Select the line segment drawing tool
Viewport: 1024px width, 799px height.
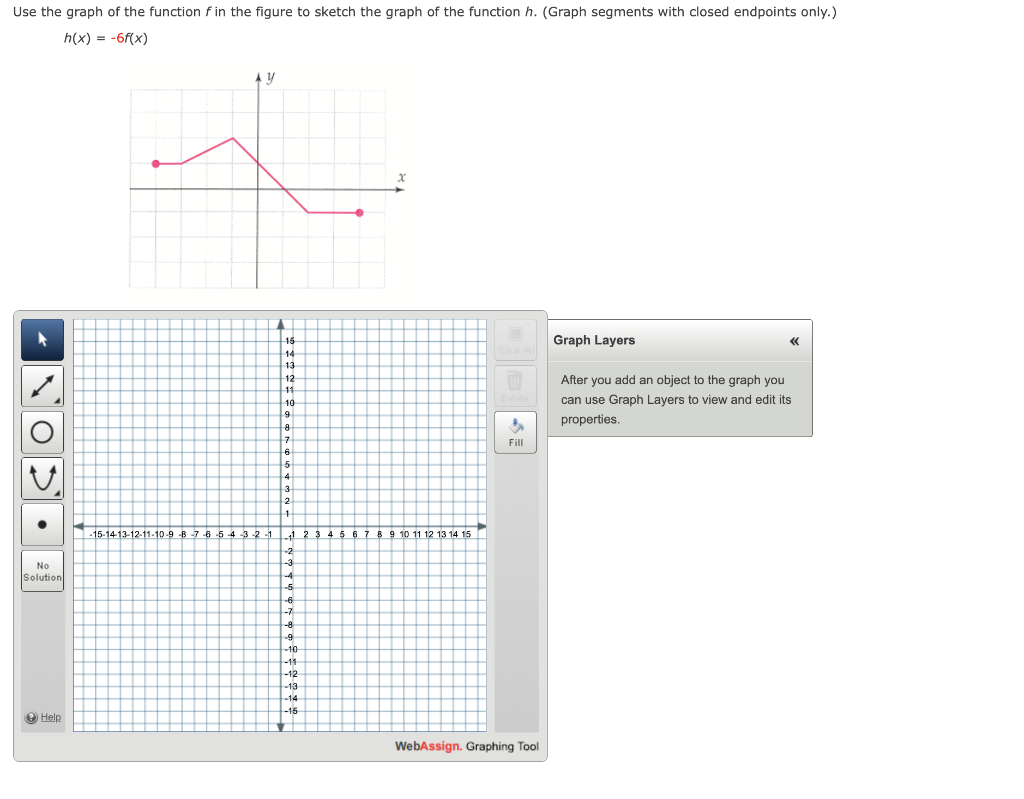click(x=42, y=385)
